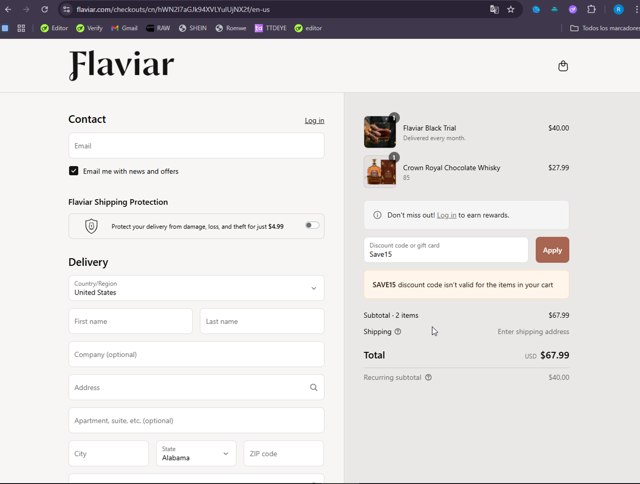Click the shield icon in Shipping Protection
This screenshot has height=484, width=640.
tap(91, 226)
